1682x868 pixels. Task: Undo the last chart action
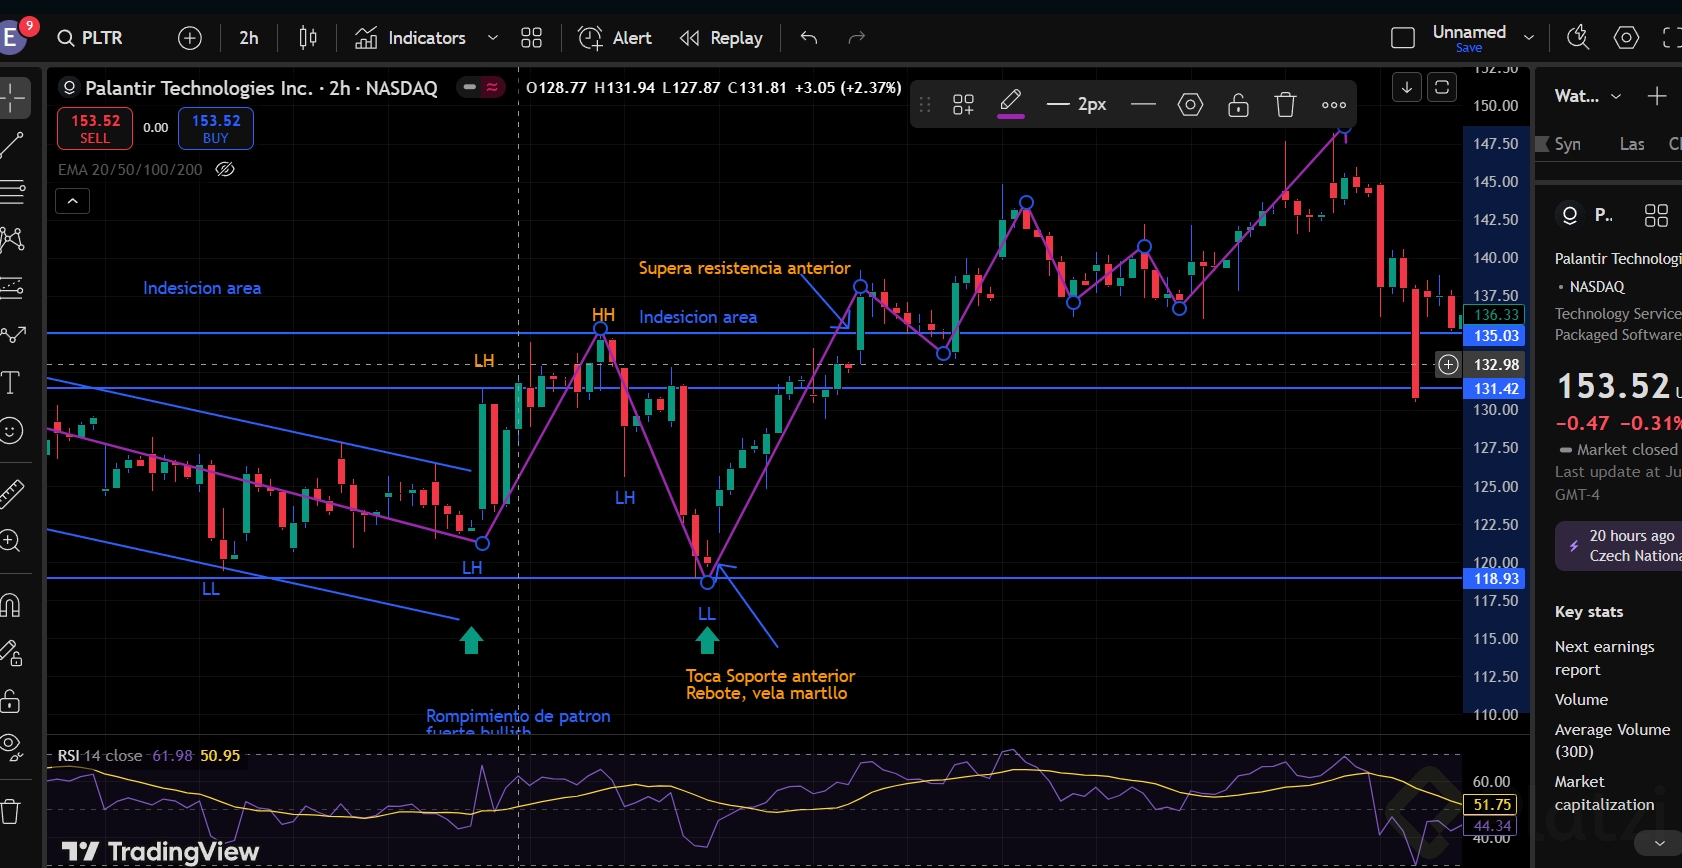click(809, 38)
